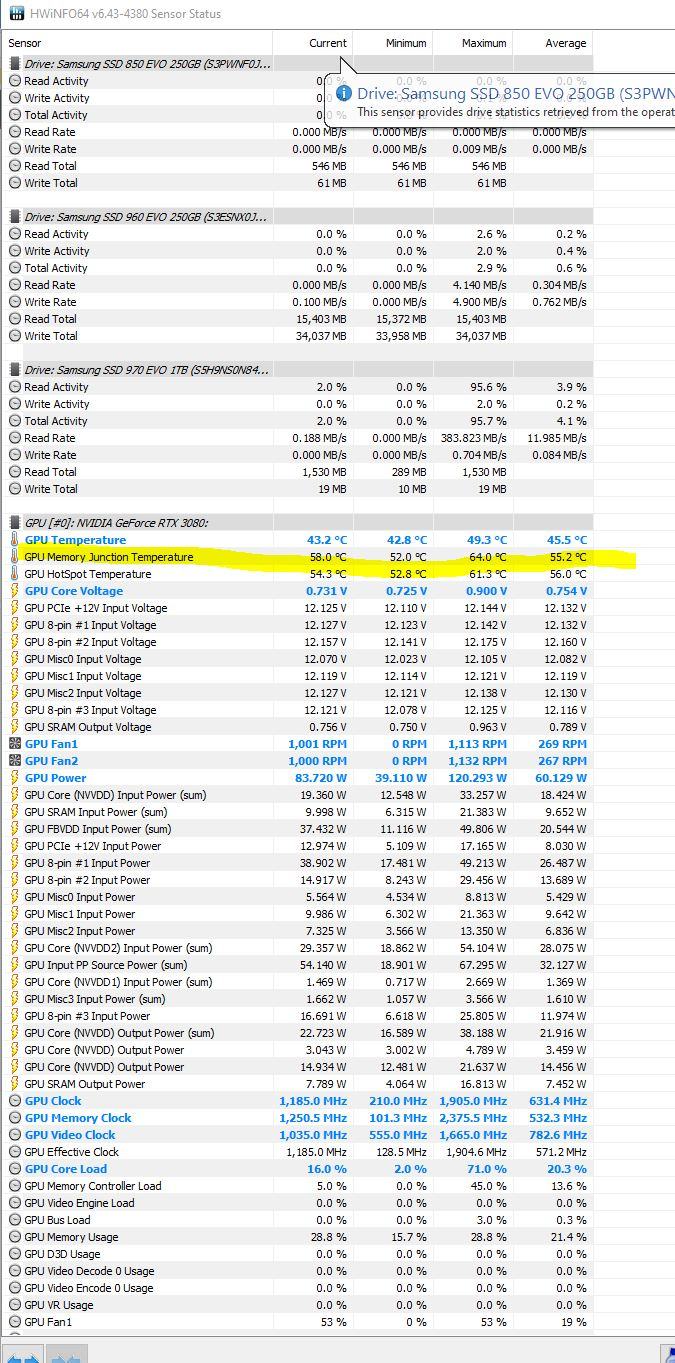
Task: Click the drive icon of the Samsung SSD 960 EVO group
Action: coord(15,217)
